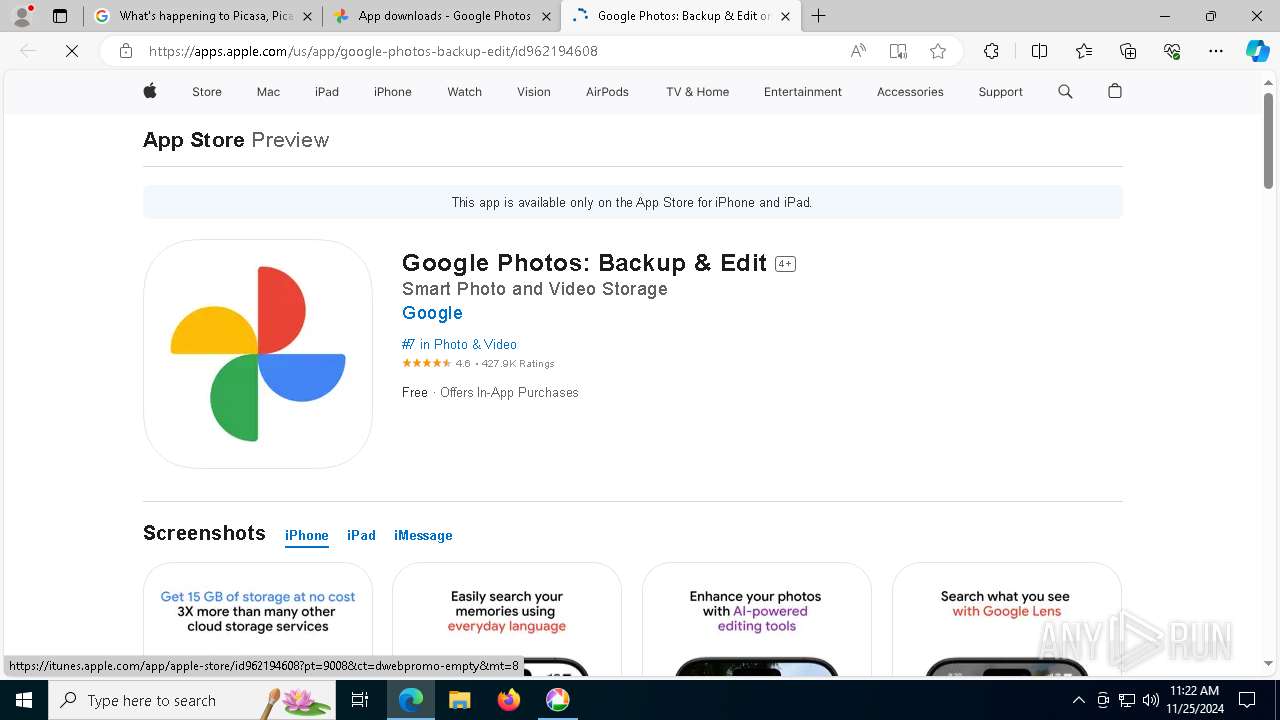Switch to What's happening to Picasa tab
The image size is (1280, 720).
click(204, 16)
